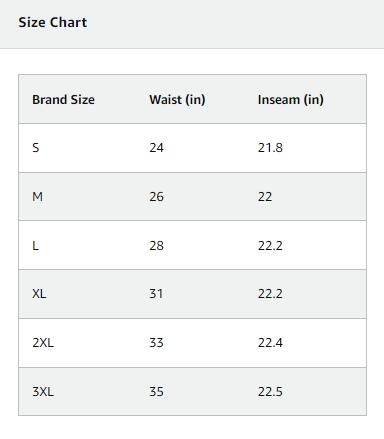Click the Size Chart heading
The width and height of the screenshot is (384, 439).
pyautogui.click(x=53, y=22)
